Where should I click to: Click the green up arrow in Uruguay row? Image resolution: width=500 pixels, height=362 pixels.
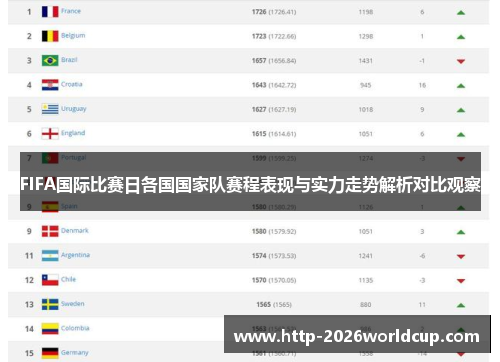461,110
